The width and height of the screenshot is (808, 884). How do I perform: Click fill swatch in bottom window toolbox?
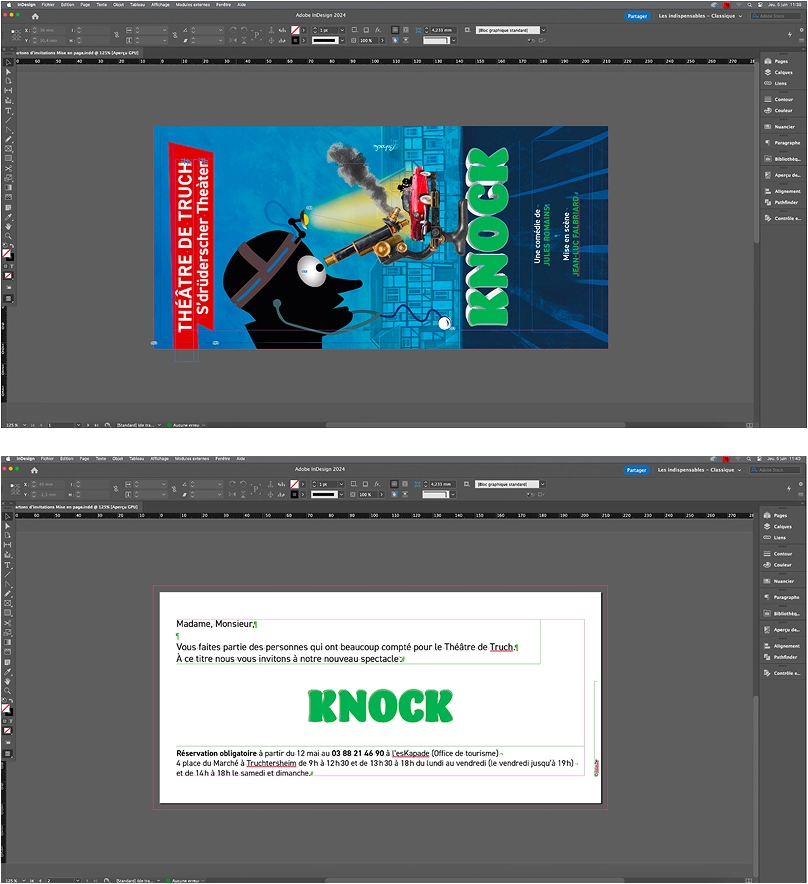pos(6,708)
